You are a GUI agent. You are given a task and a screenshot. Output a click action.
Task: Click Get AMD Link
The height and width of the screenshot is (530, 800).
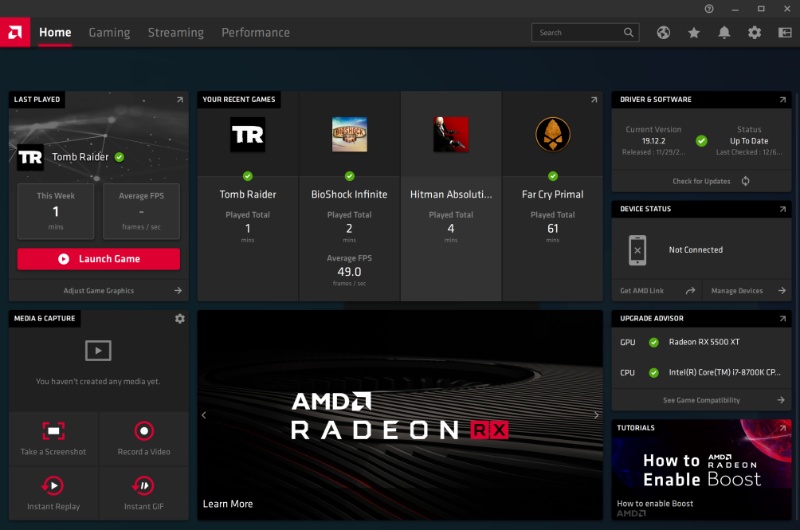pyautogui.click(x=657, y=291)
